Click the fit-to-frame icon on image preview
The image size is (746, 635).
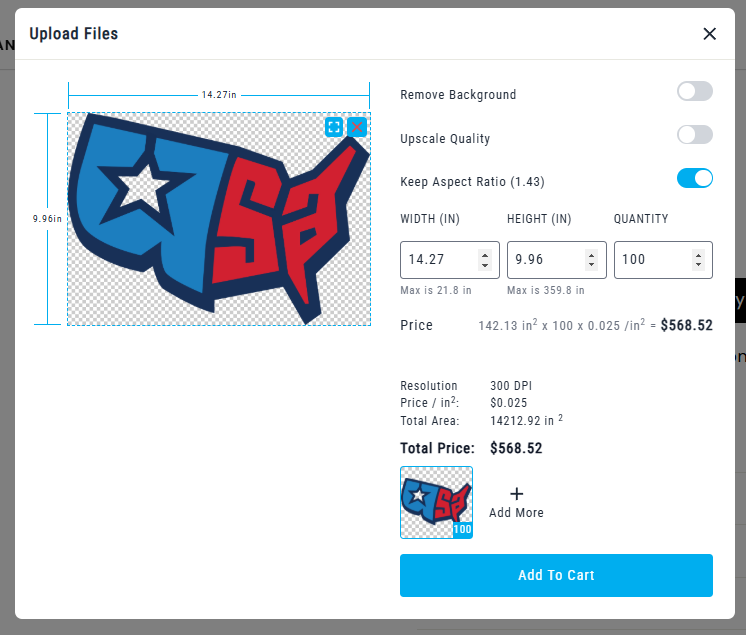(334, 127)
